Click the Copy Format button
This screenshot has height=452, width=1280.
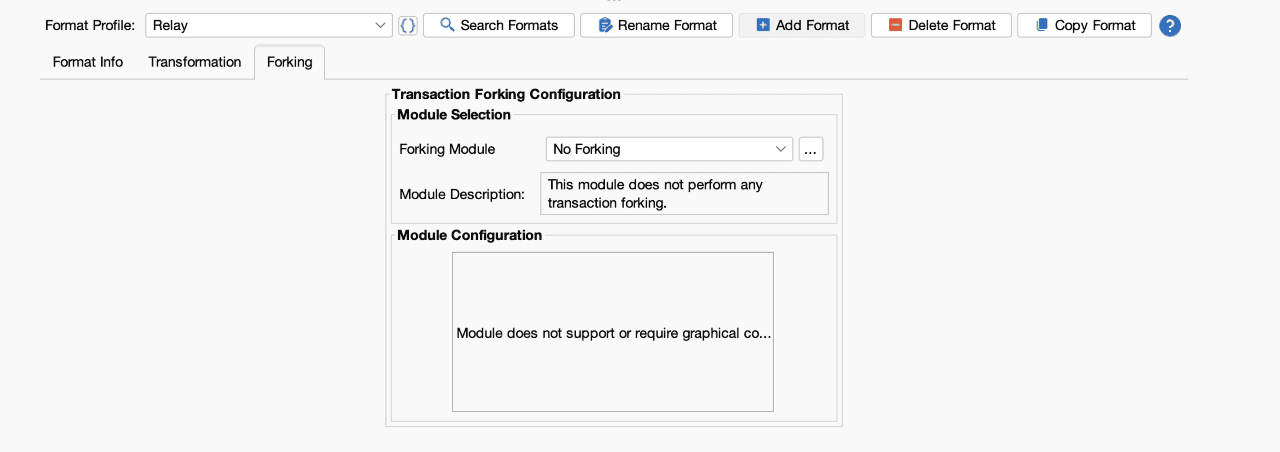[1084, 25]
